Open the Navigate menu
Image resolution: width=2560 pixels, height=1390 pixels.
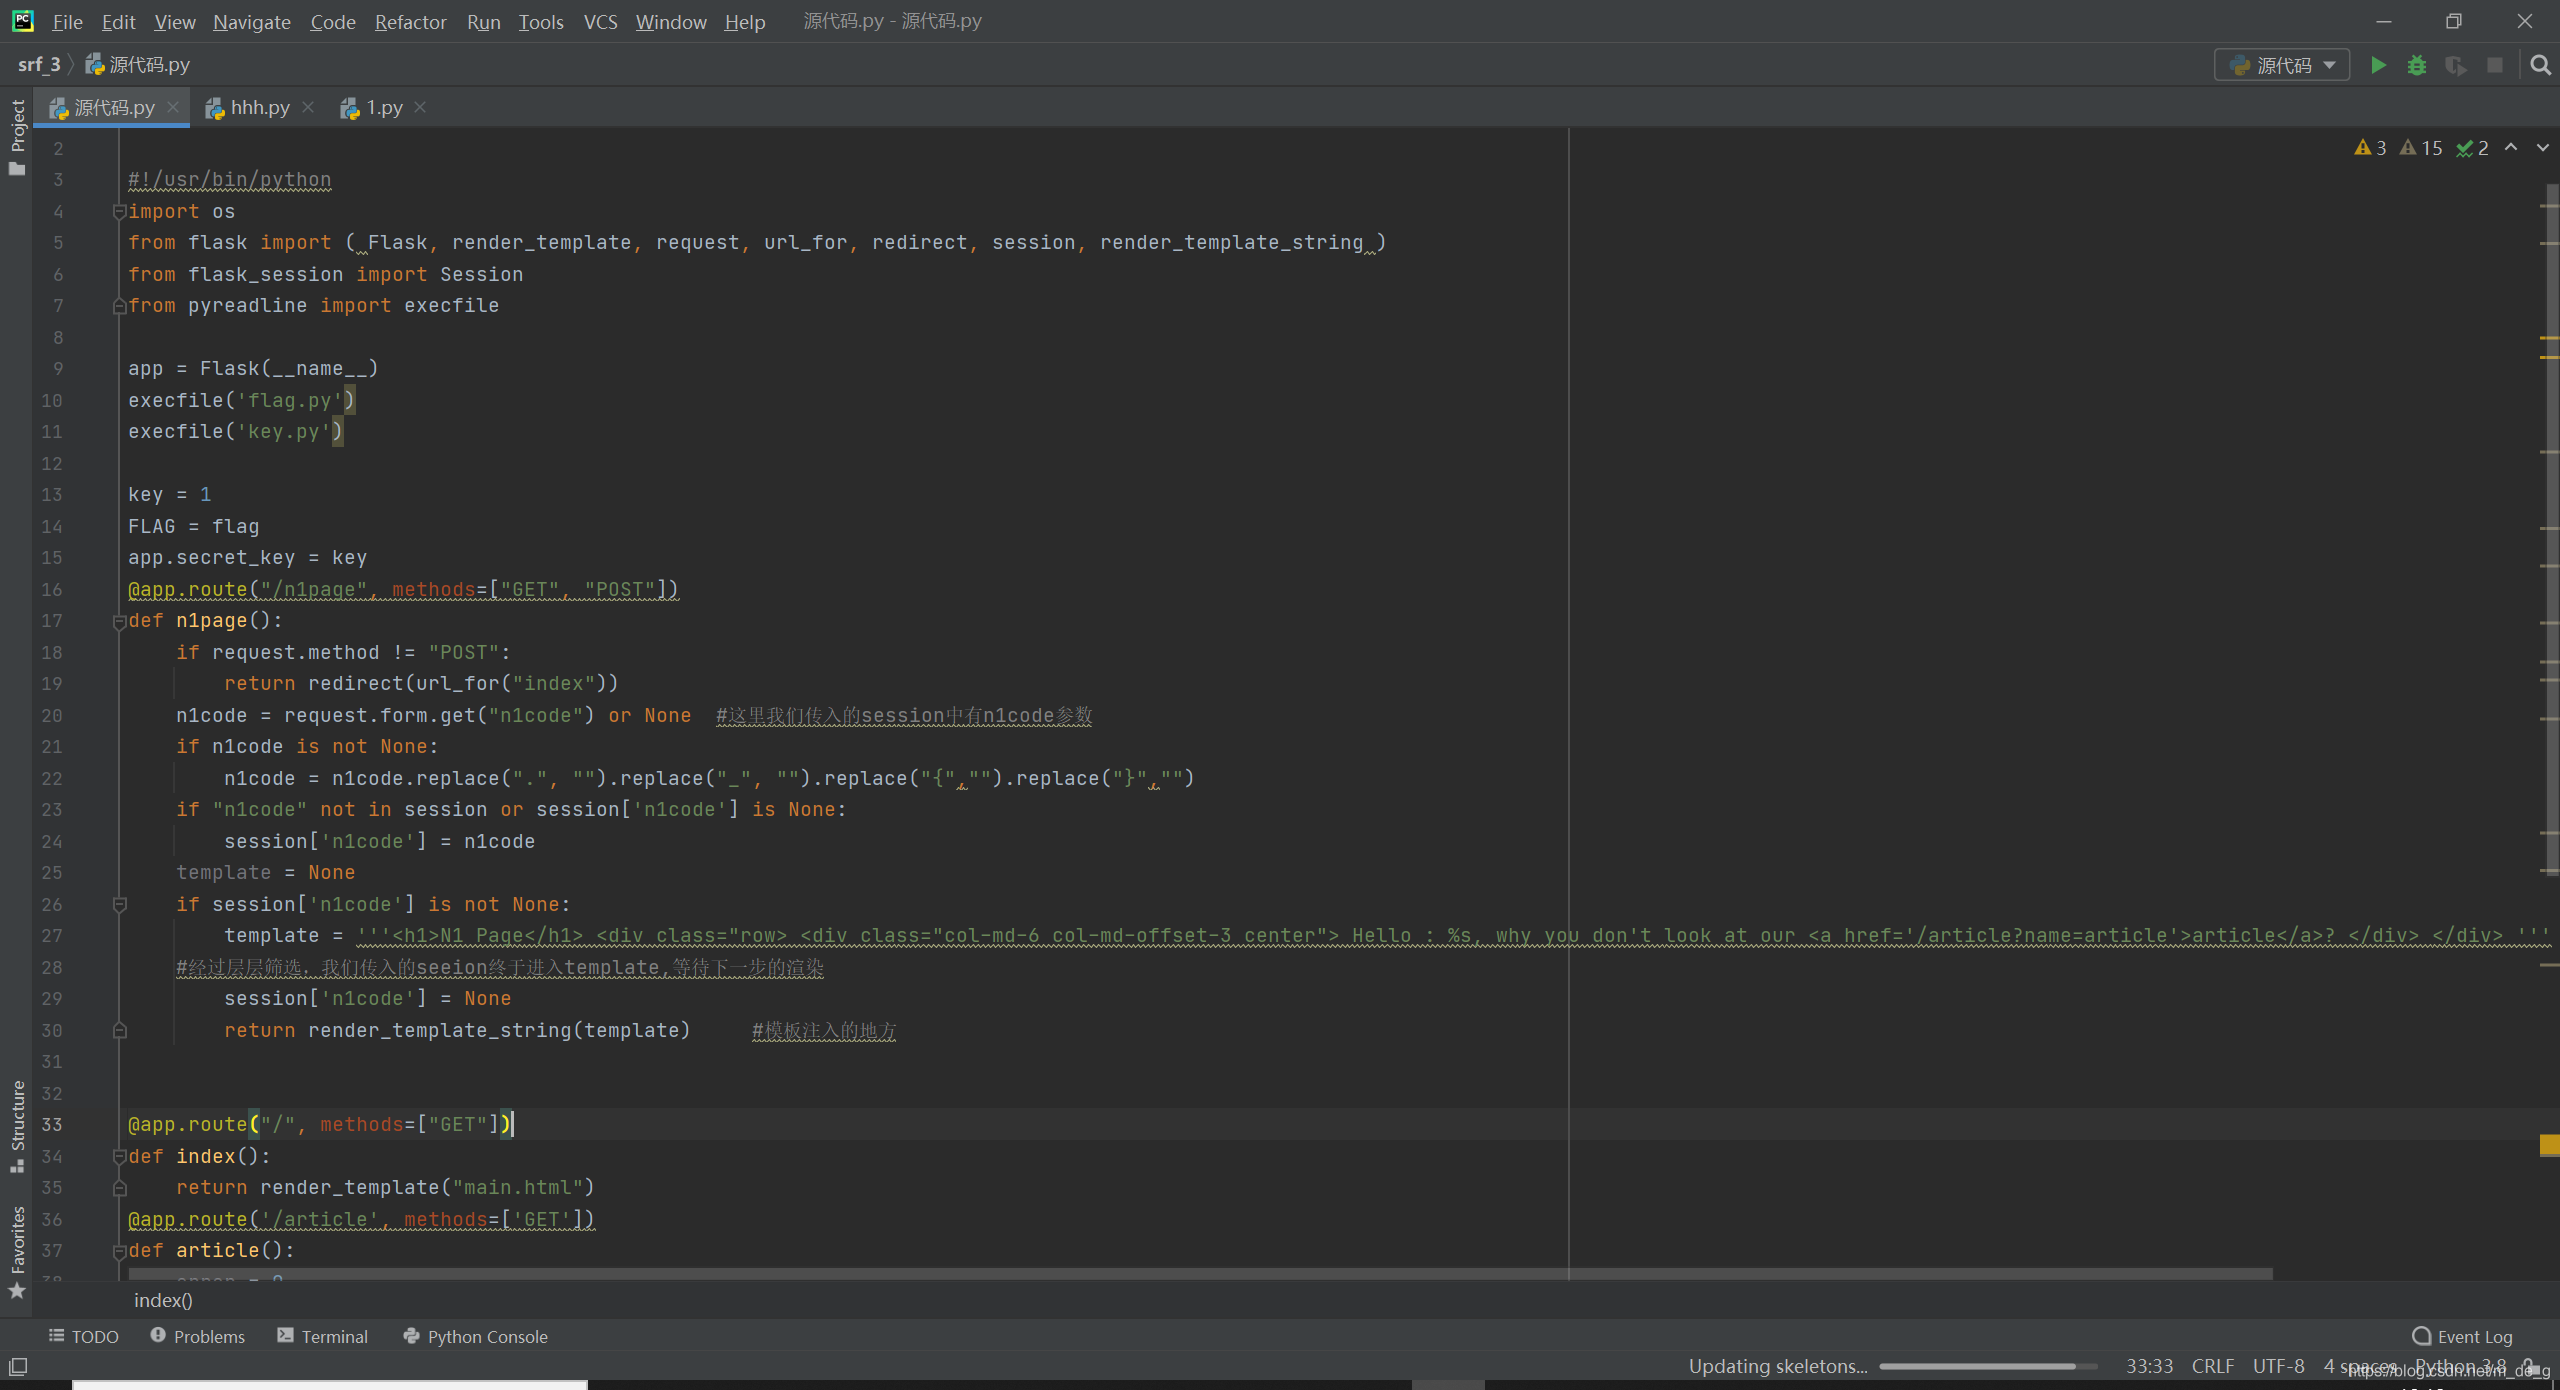pos(252,21)
